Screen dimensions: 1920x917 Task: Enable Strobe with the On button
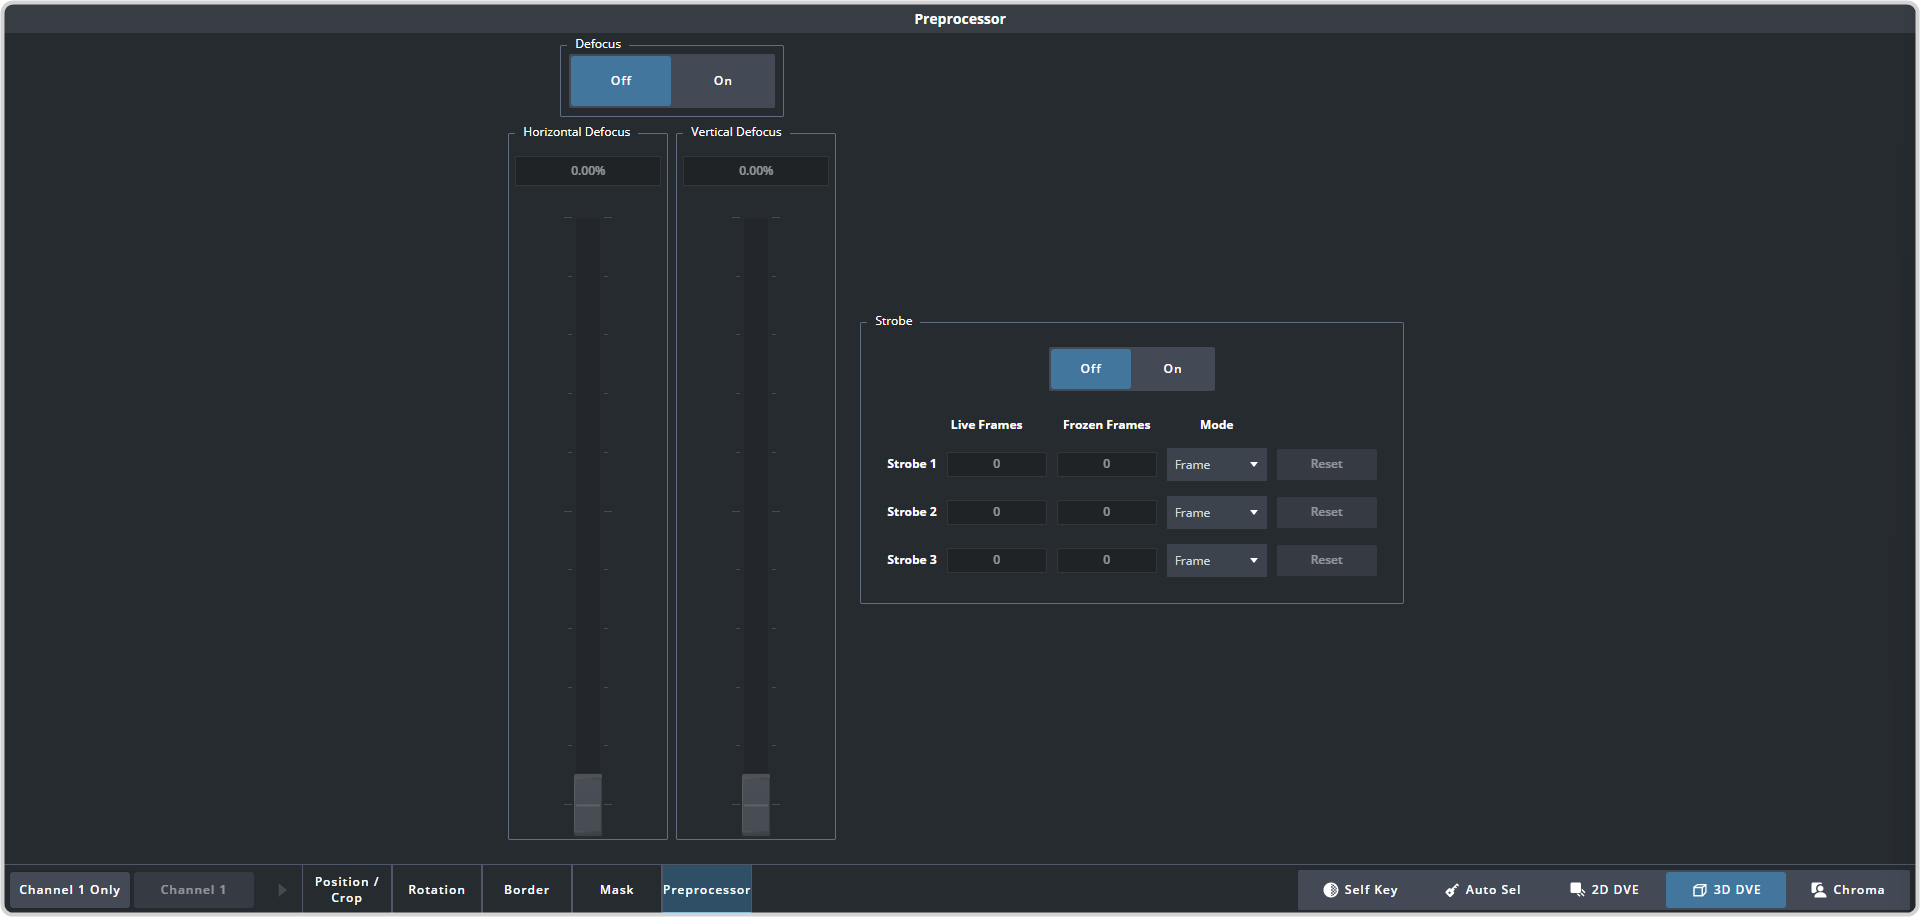point(1172,369)
